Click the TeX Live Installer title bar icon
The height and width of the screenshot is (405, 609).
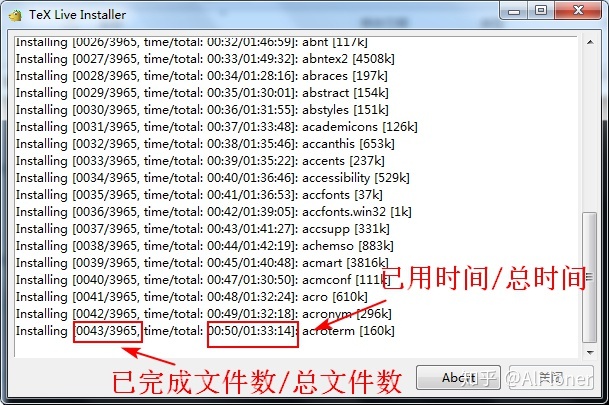tap(15, 16)
